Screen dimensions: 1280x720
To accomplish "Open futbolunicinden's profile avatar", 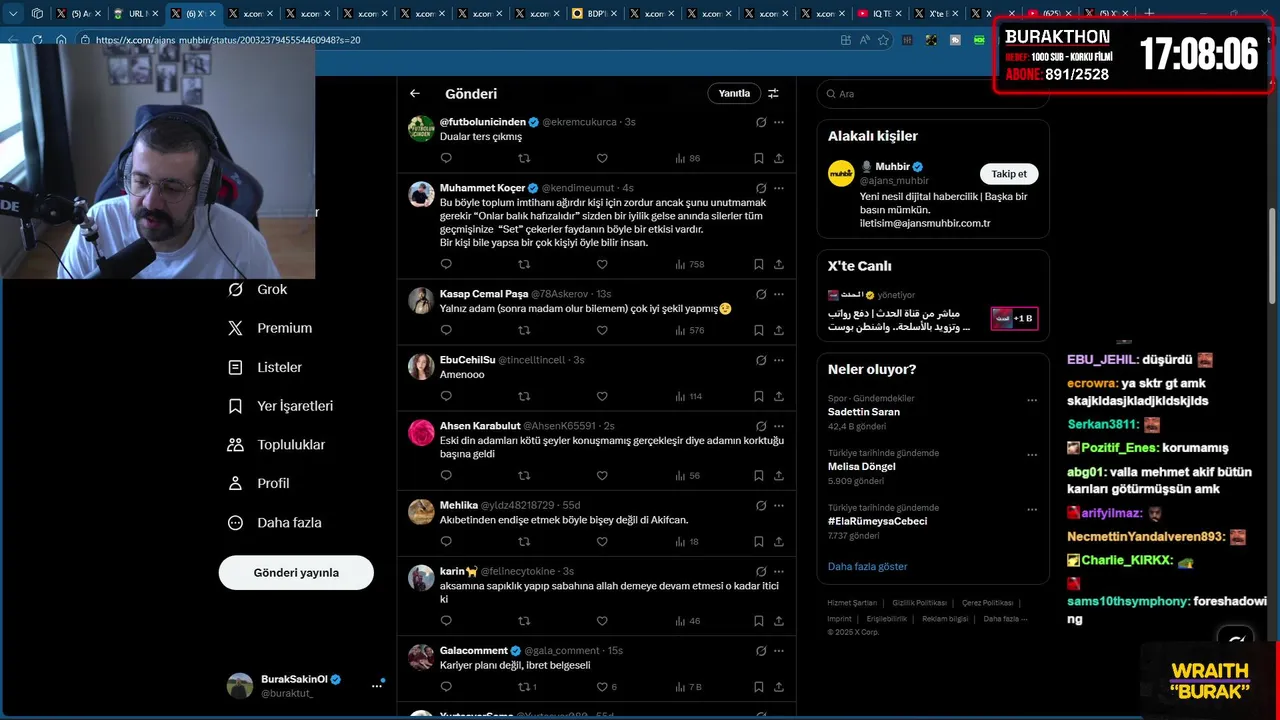I will tap(421, 129).
